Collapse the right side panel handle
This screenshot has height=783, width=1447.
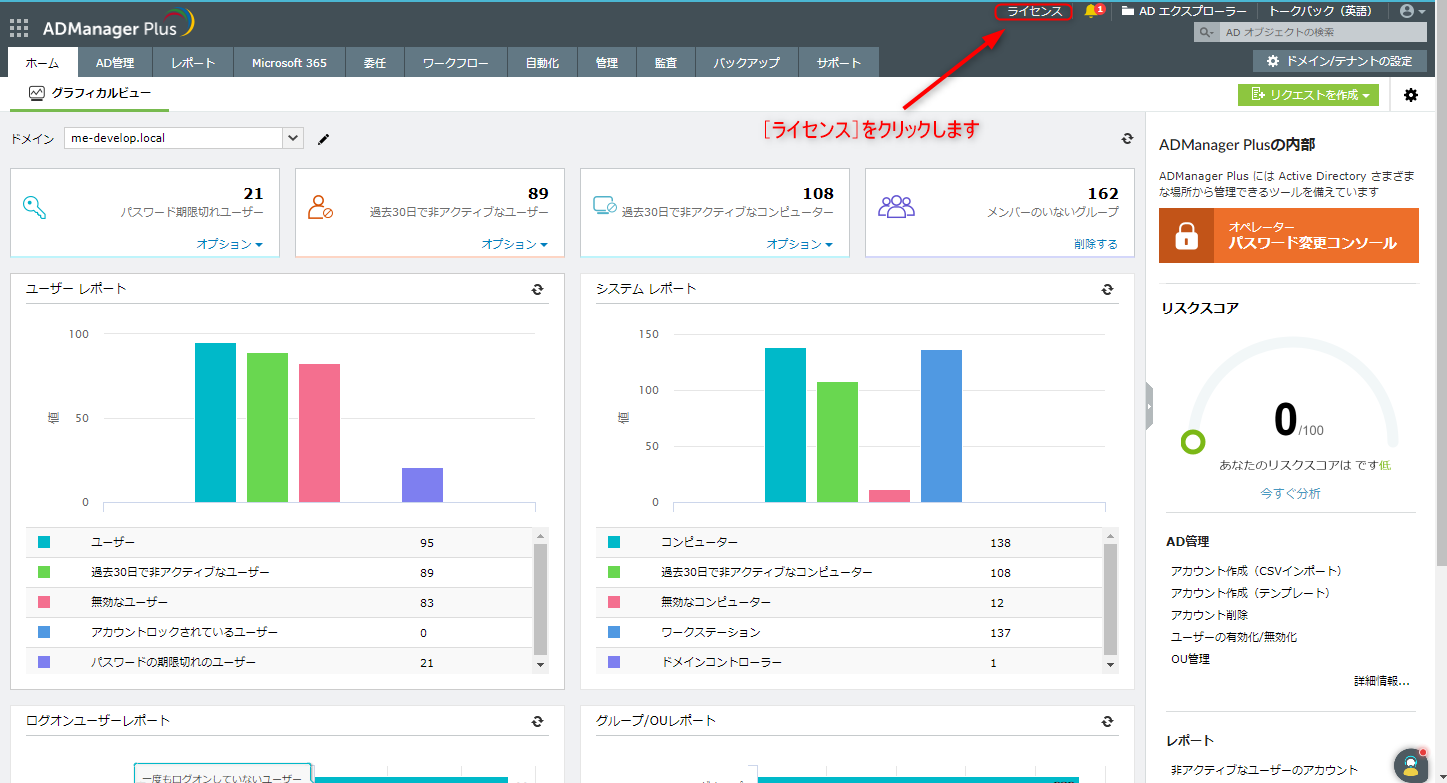pyautogui.click(x=1149, y=406)
